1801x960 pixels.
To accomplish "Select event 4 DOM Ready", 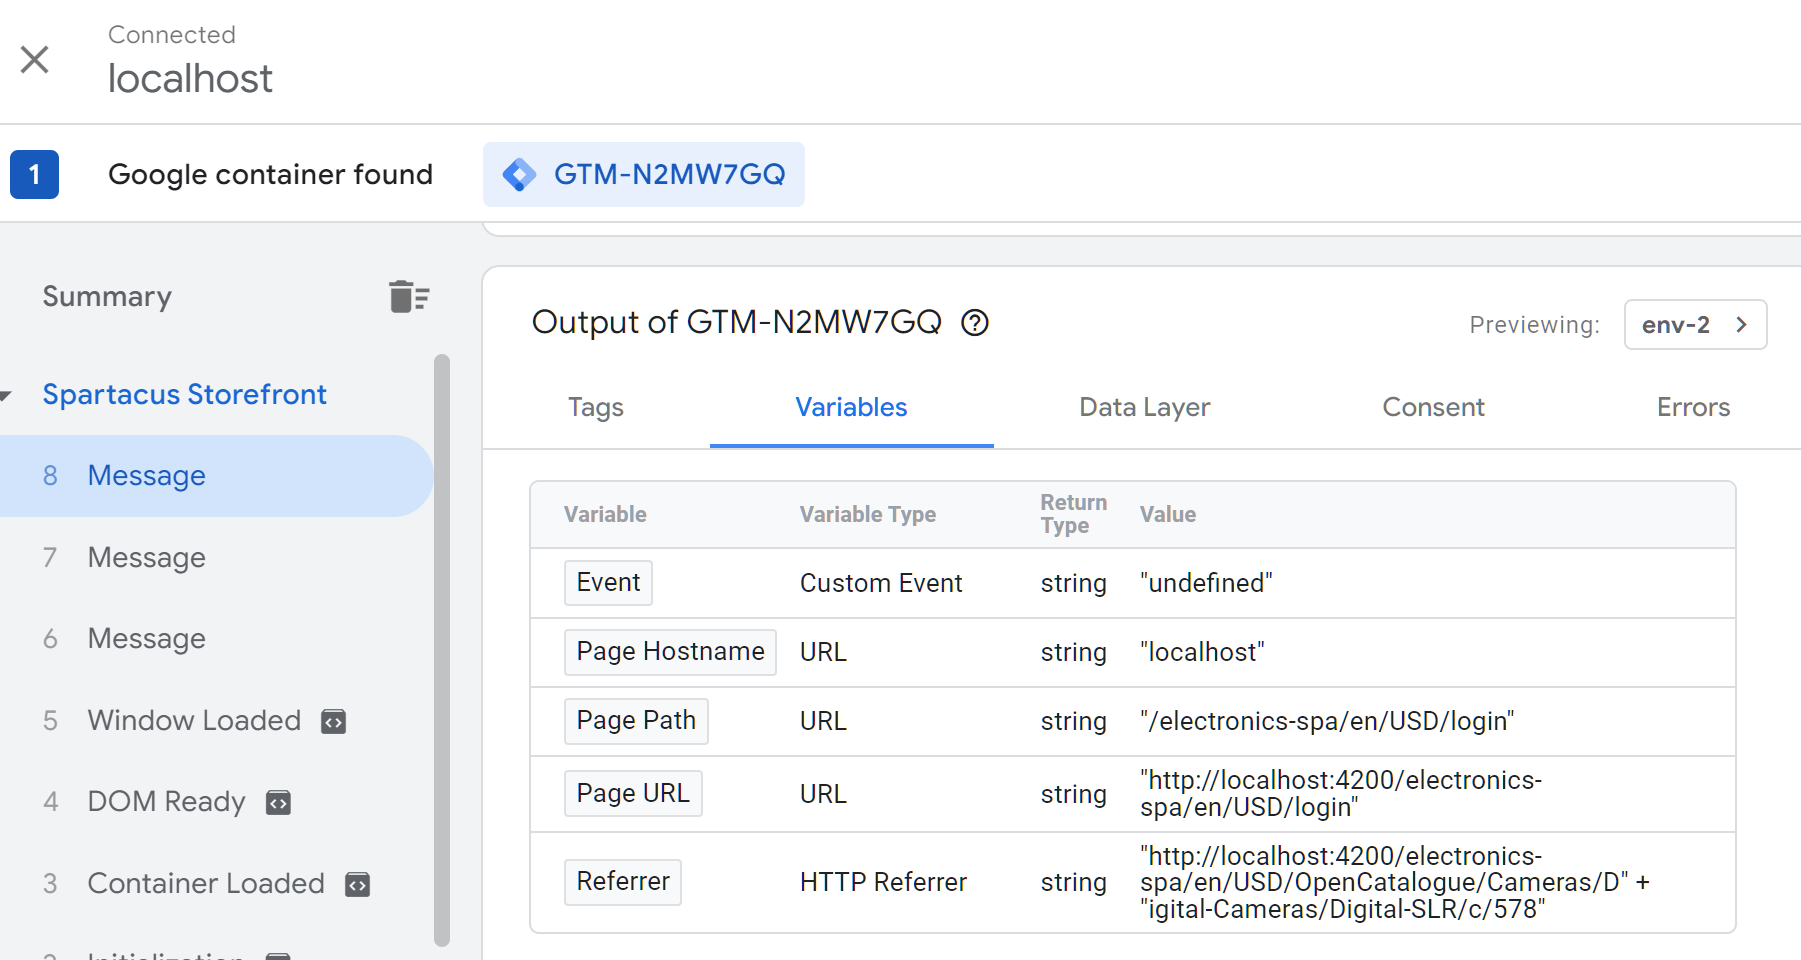I will click(x=216, y=802).
